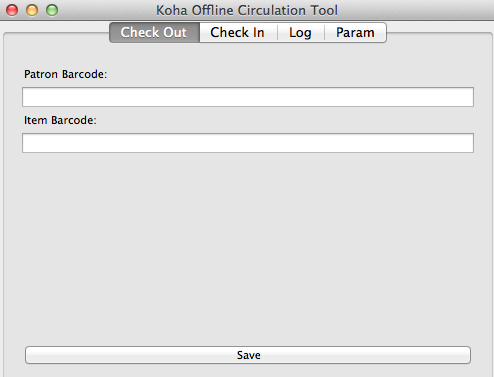Zoom window using the green button
Image resolution: width=494 pixels, height=377 pixels.
click(x=52, y=10)
